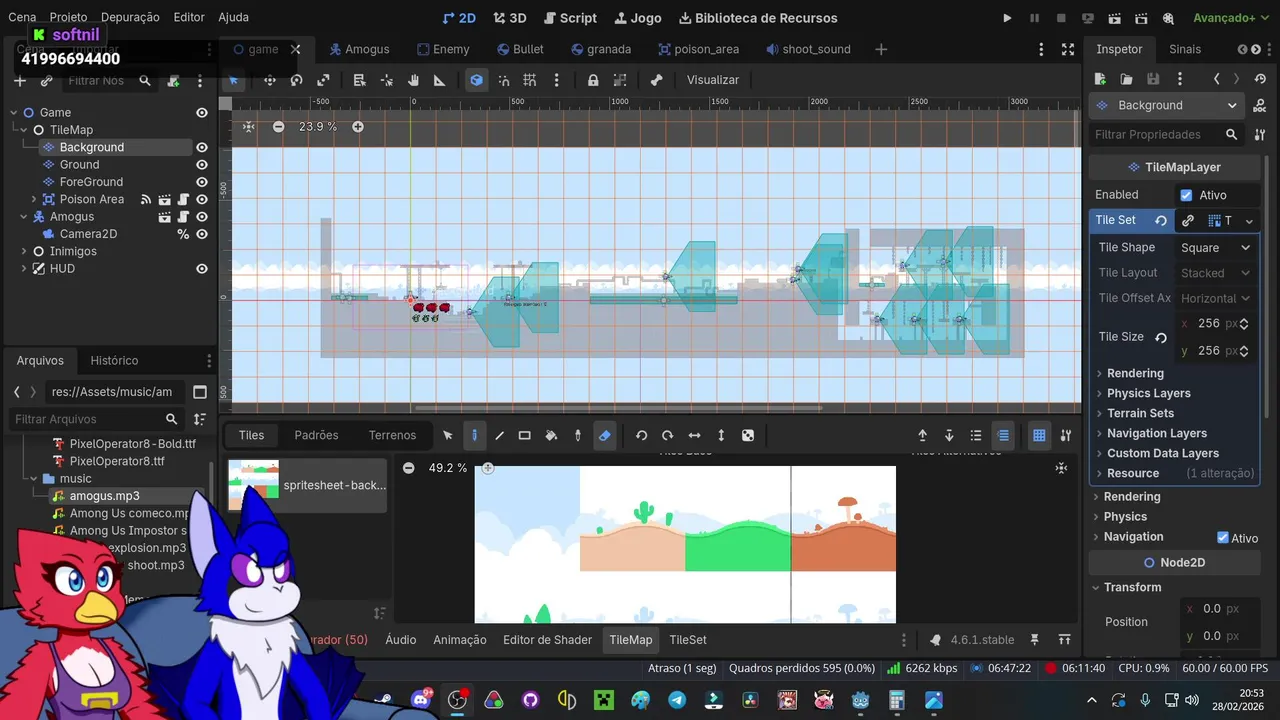Open the Background node selector dropdown
This screenshot has width=1280, height=720.
pos(1168,105)
